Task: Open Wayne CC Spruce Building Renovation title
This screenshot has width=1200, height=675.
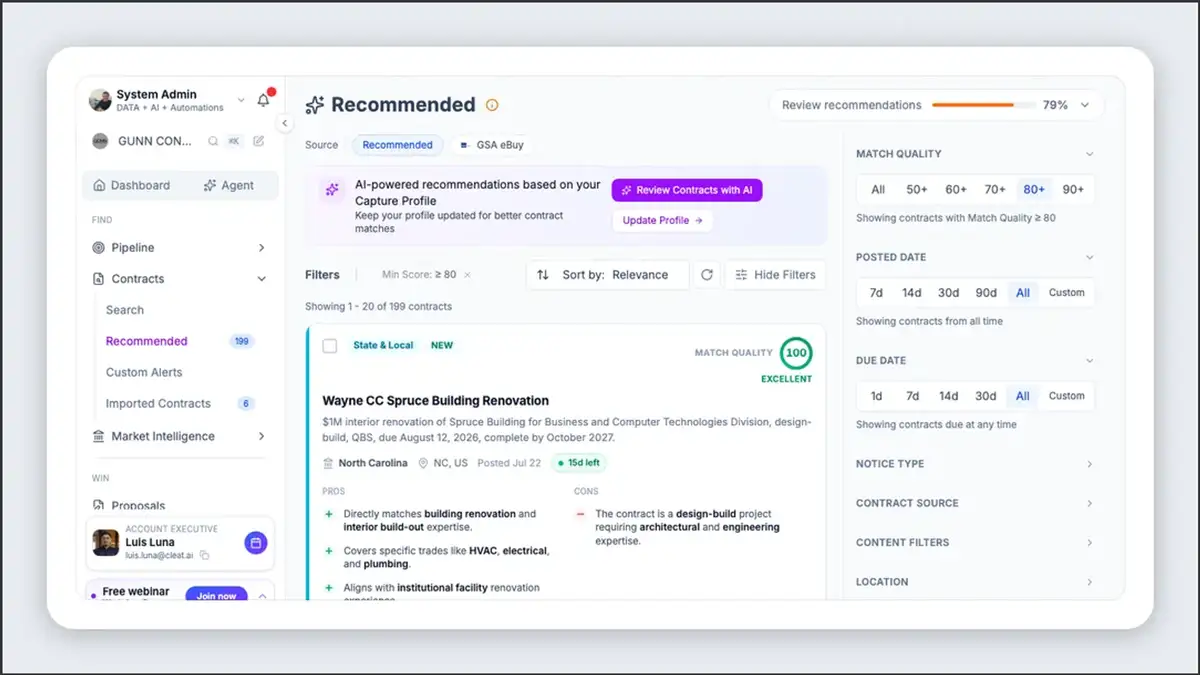Action: pyautogui.click(x=435, y=401)
